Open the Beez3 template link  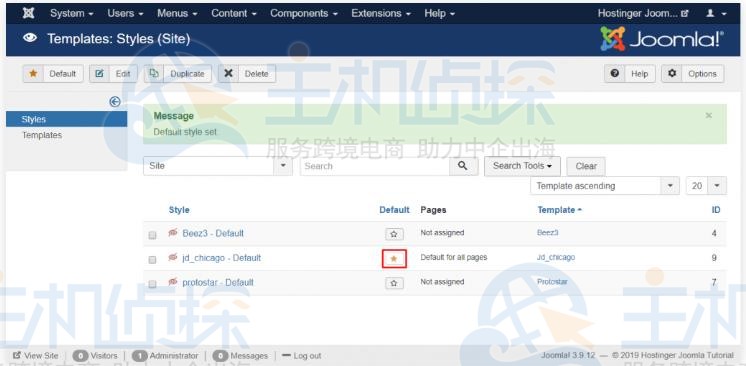[x=548, y=233]
